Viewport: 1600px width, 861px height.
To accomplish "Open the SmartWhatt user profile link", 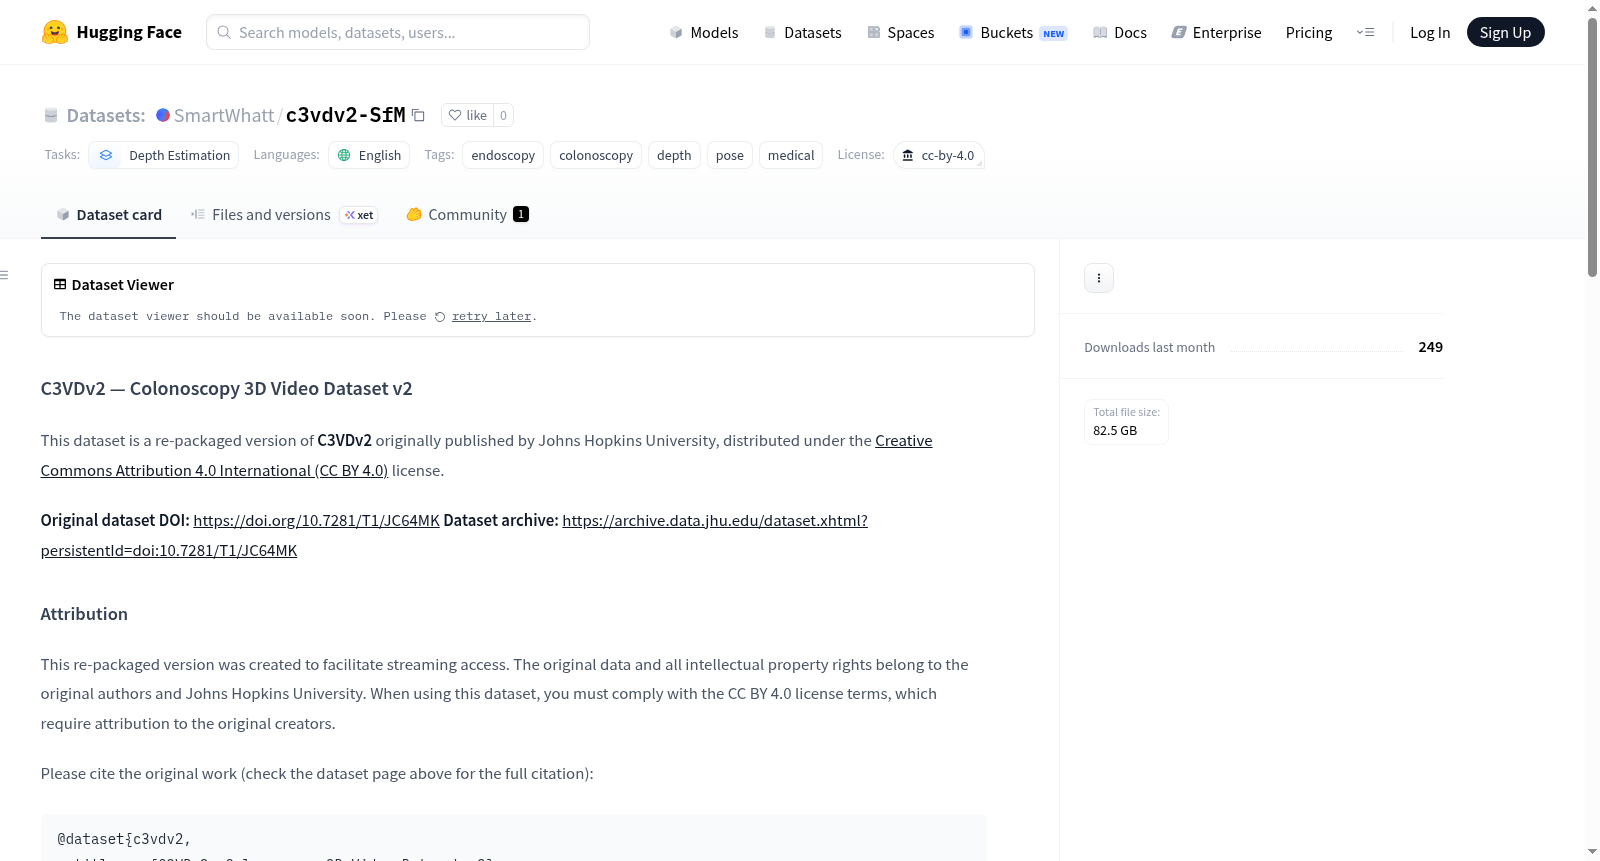I will (224, 115).
